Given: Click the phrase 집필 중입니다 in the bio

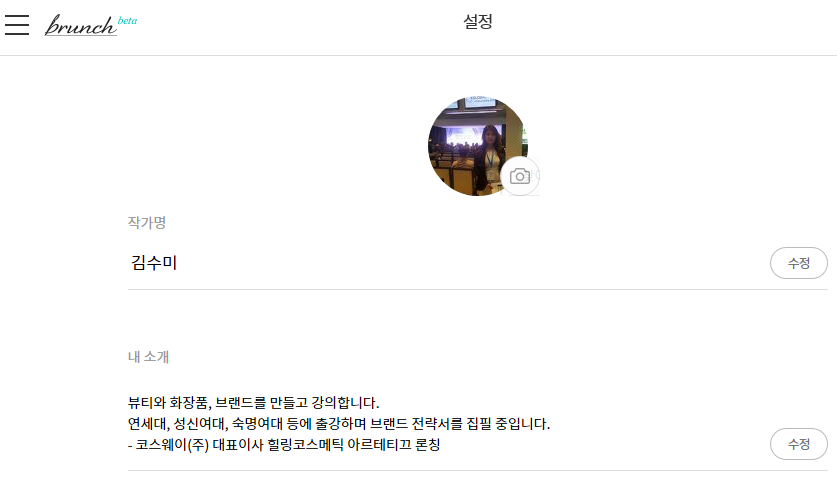Looking at the screenshot, I should (508, 424).
